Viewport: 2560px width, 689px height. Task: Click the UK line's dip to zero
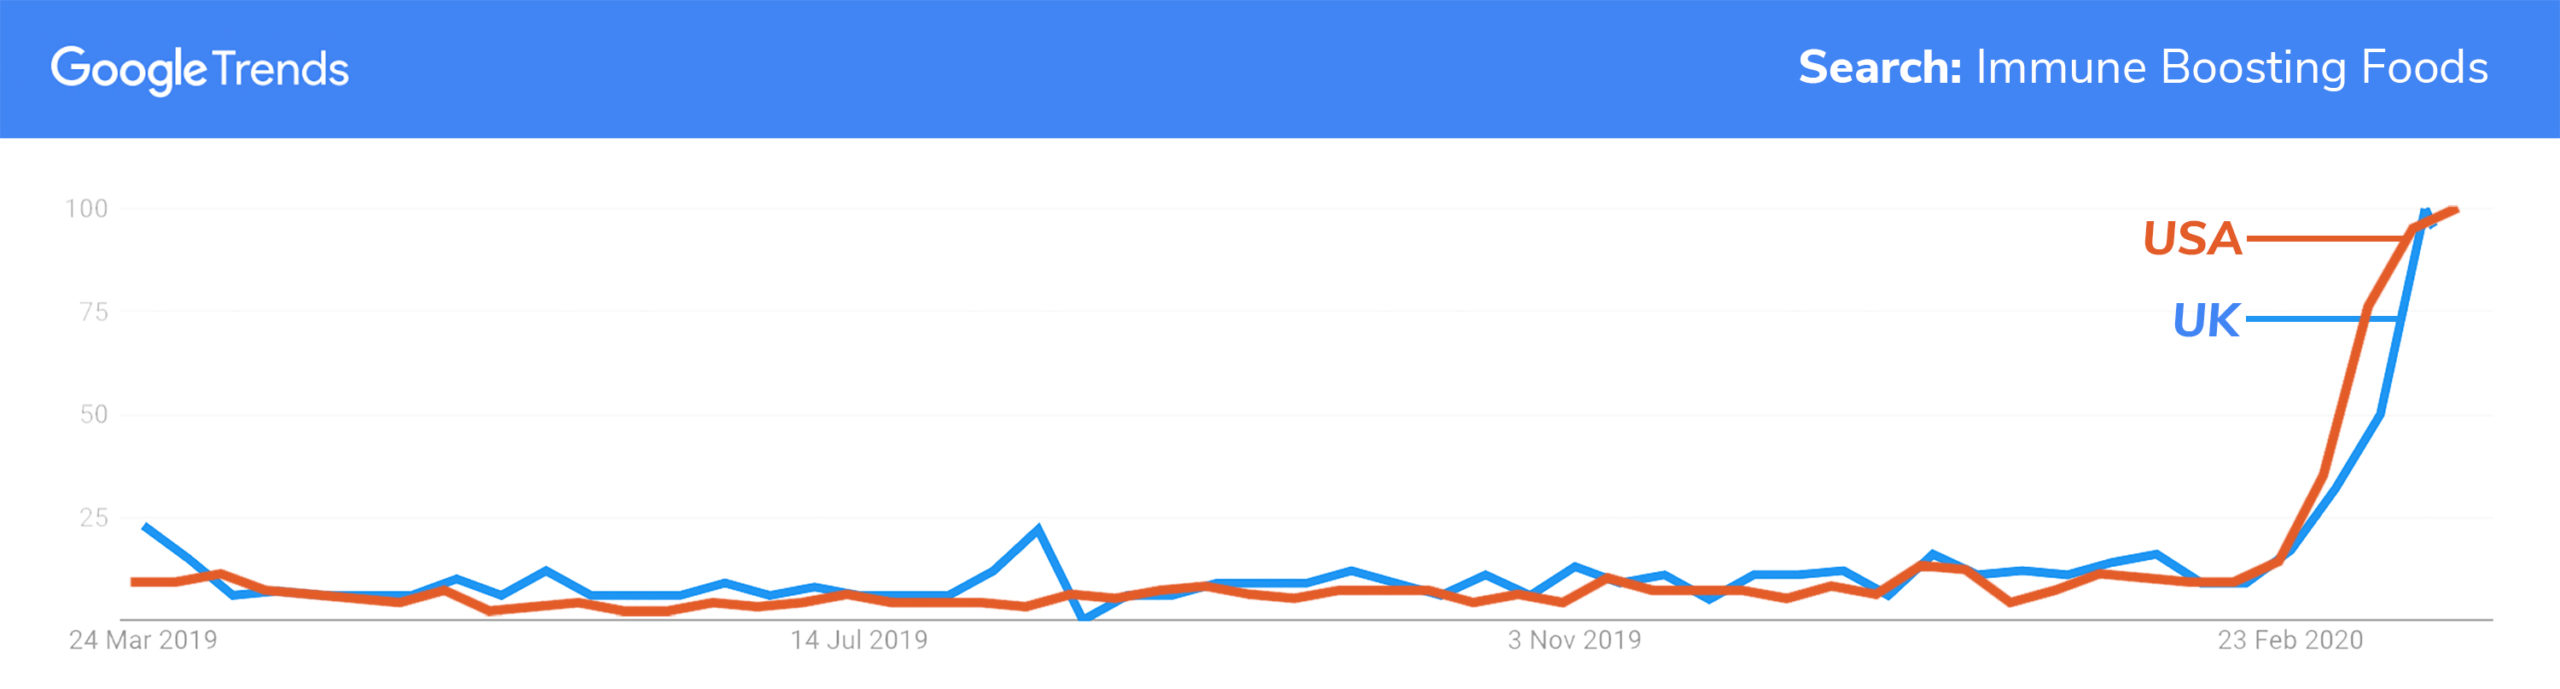(x=1085, y=617)
